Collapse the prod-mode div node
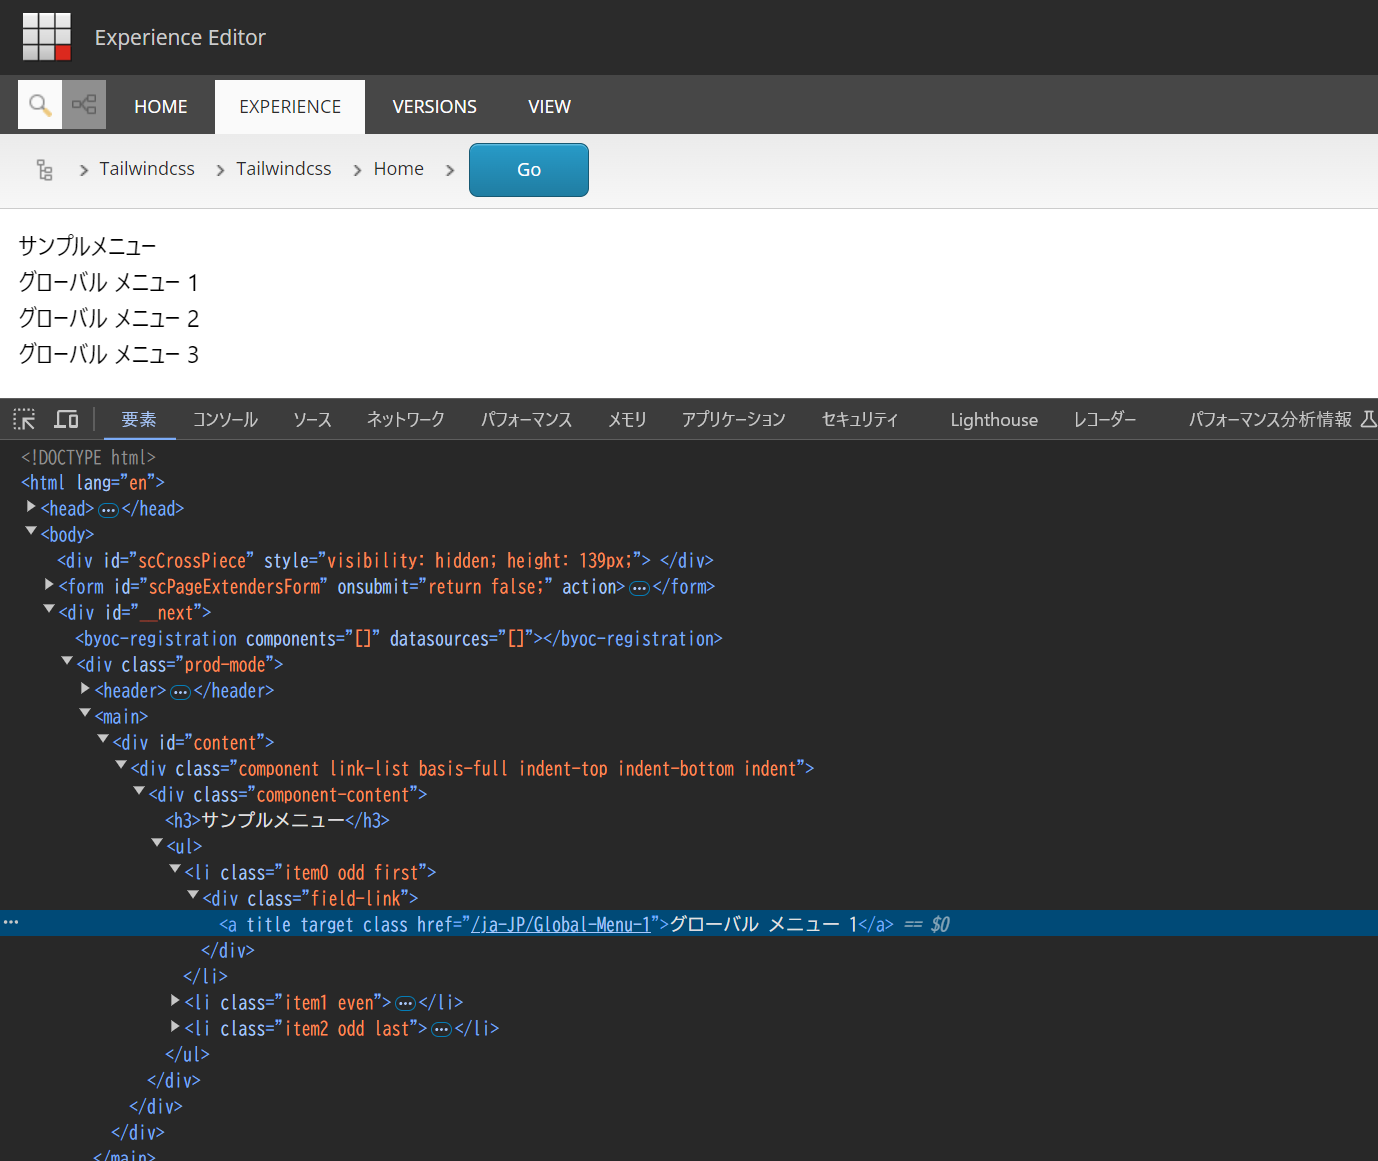Image resolution: width=1378 pixels, height=1161 pixels. (x=67, y=661)
